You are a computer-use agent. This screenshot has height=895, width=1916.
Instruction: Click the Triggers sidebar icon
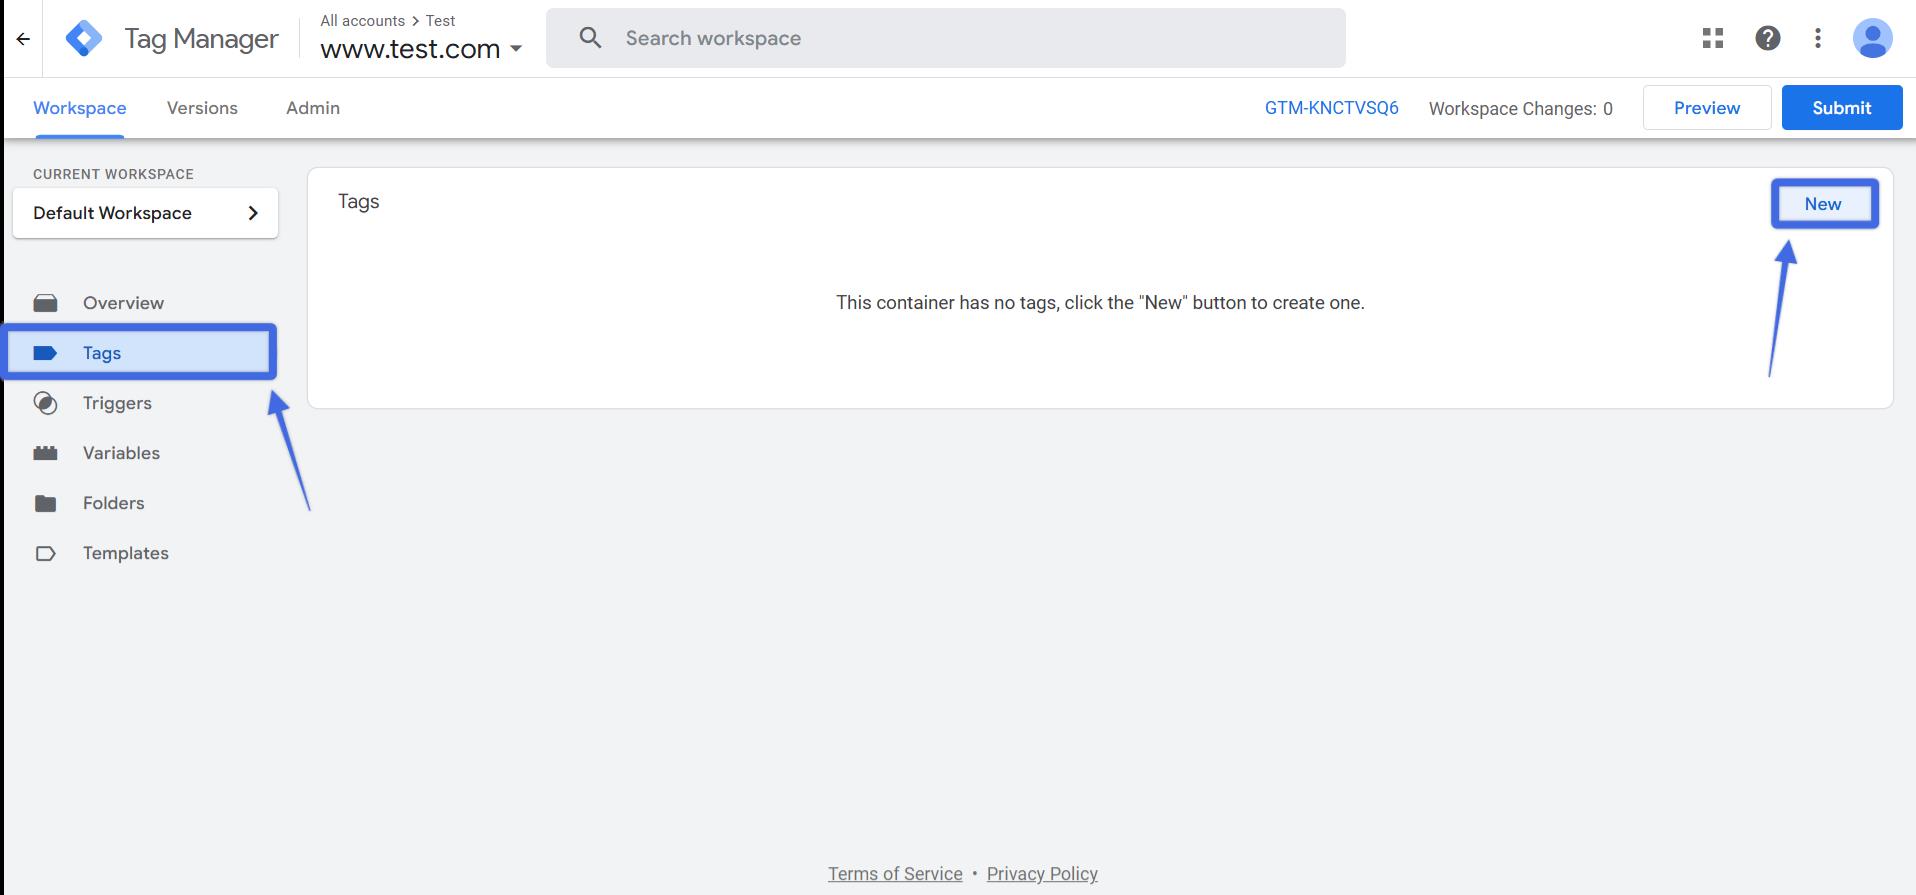(x=46, y=403)
